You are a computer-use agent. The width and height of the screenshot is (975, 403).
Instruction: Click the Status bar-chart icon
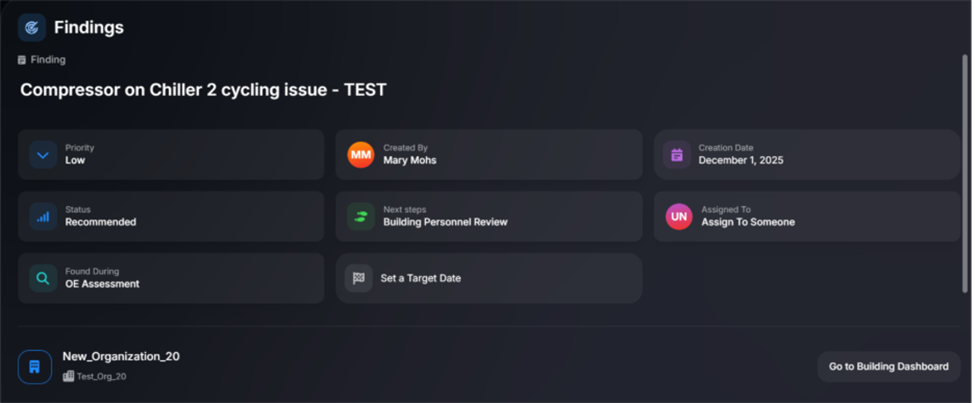pos(43,216)
